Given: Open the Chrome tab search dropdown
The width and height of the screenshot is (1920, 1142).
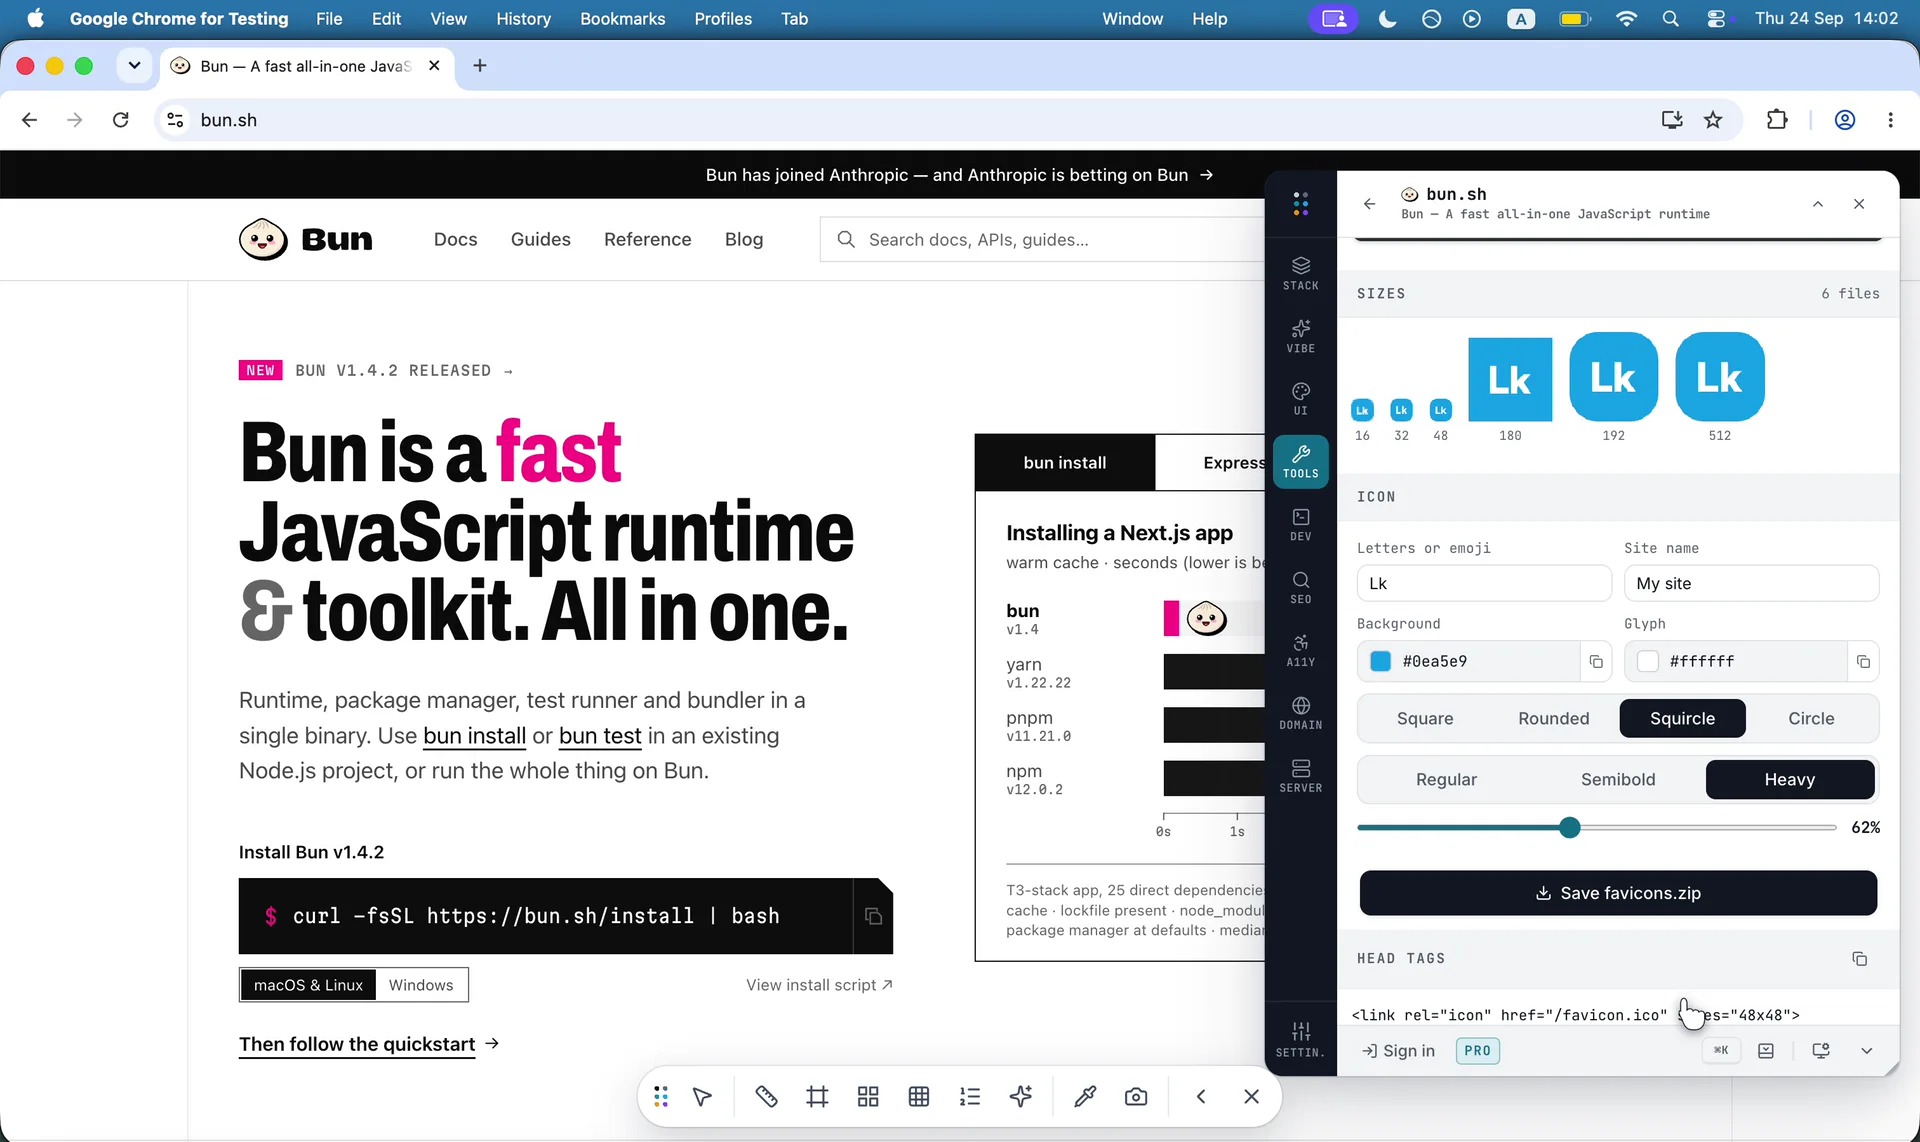Looking at the screenshot, I should pos(134,66).
